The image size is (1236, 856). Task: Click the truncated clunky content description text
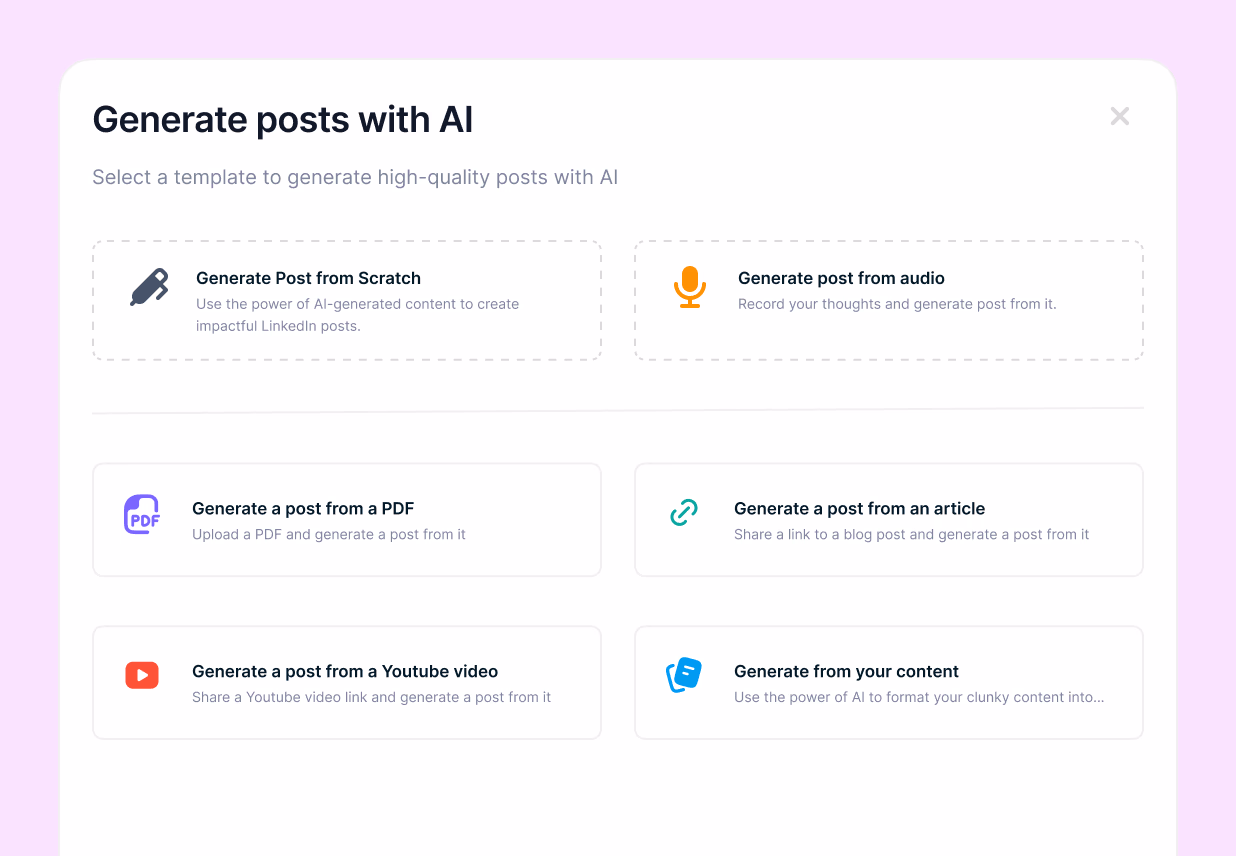[x=918, y=697]
